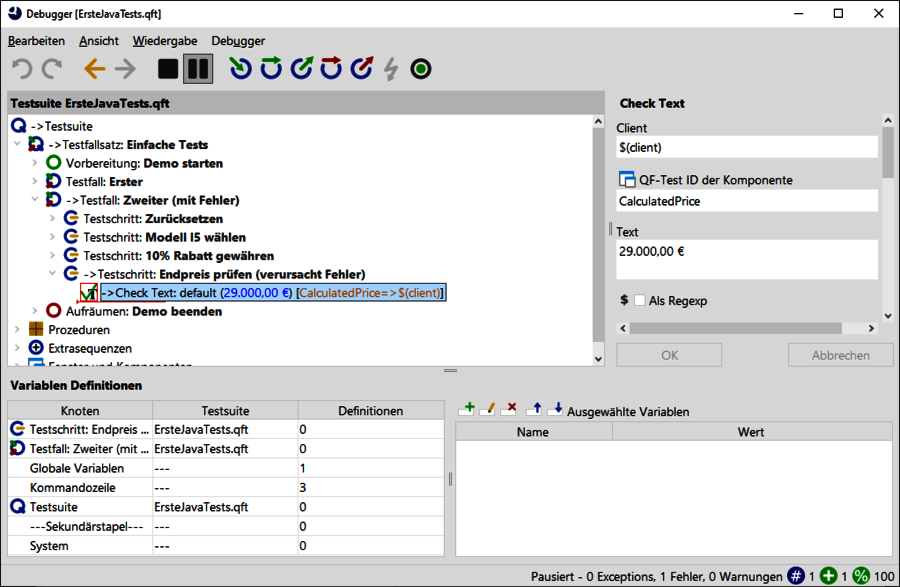Collapse Testfall: Zweiter (mit Fehler)
The image size is (900, 587).
coord(35,200)
